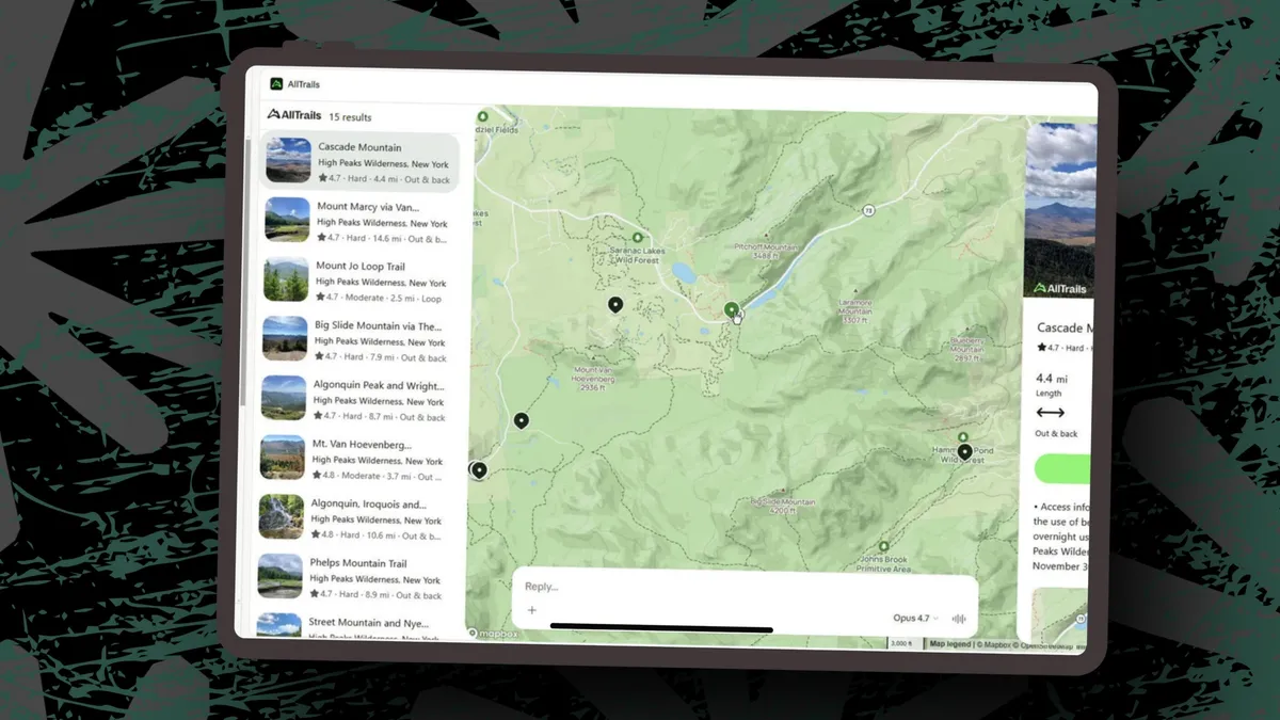Select the green Cascade Mountain pin on the map
The width and height of the screenshot is (1280, 720).
[731, 310]
